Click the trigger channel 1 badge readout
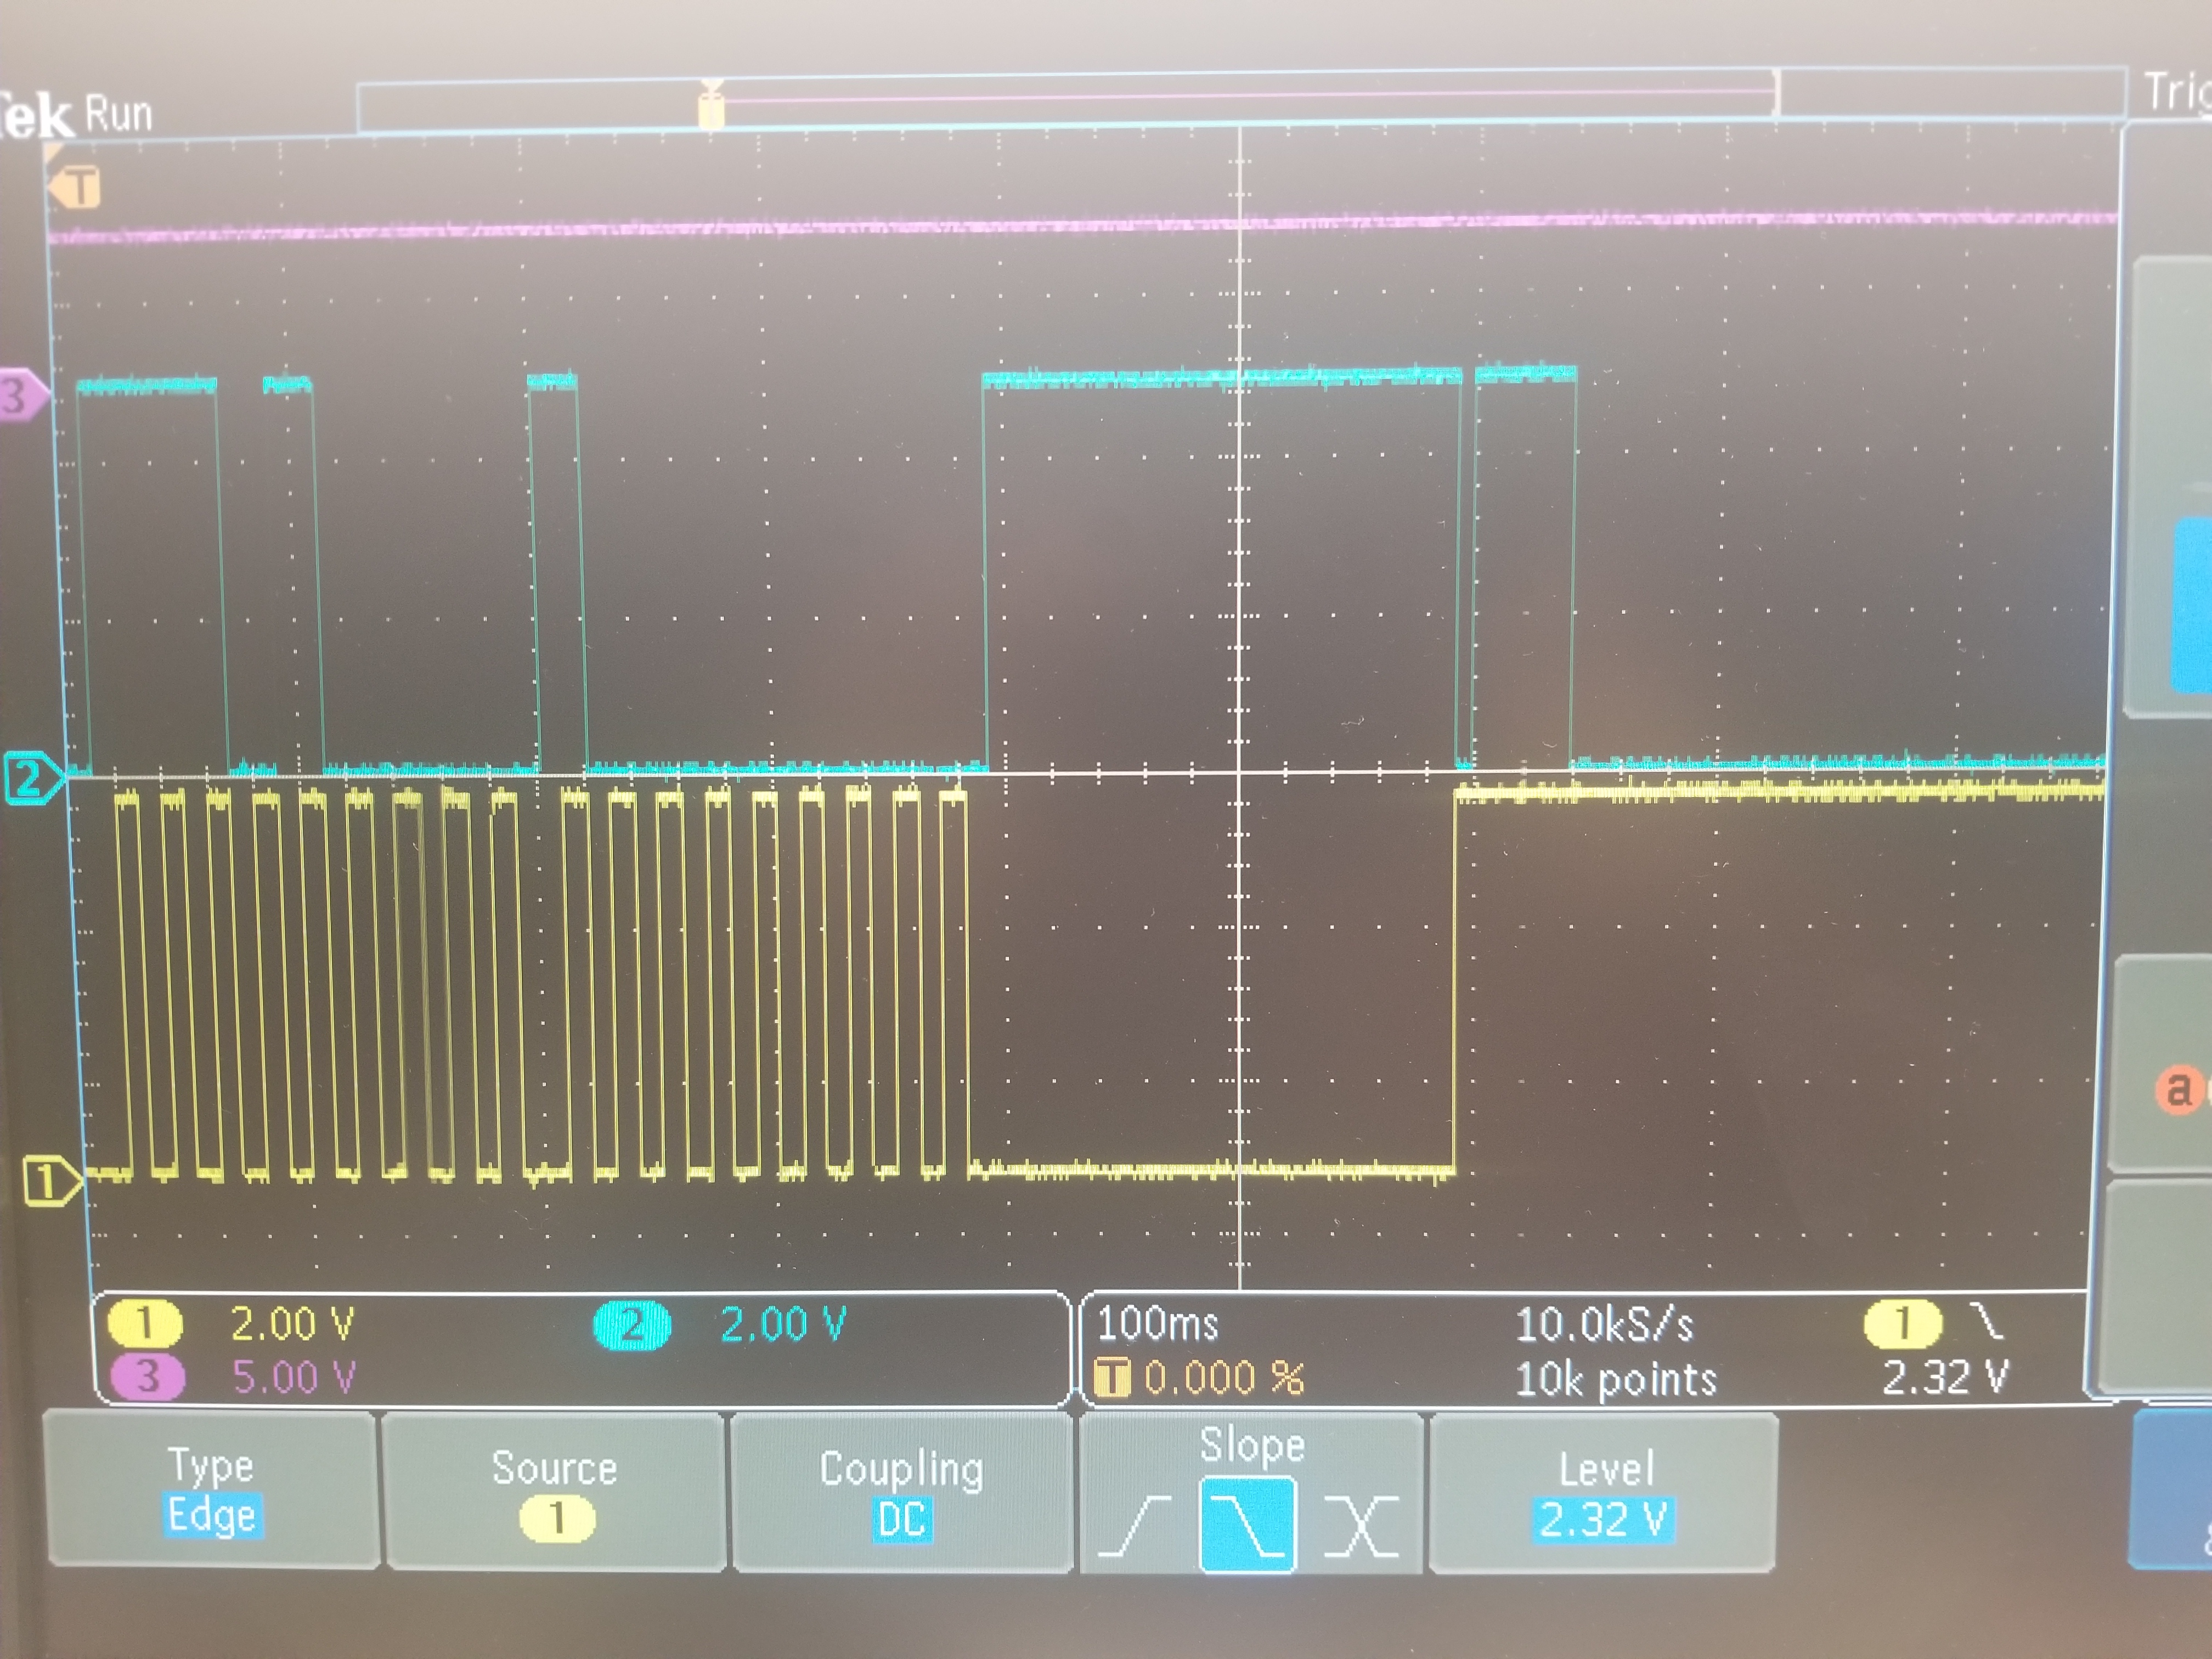Image resolution: width=2212 pixels, height=1659 pixels. point(1902,1323)
